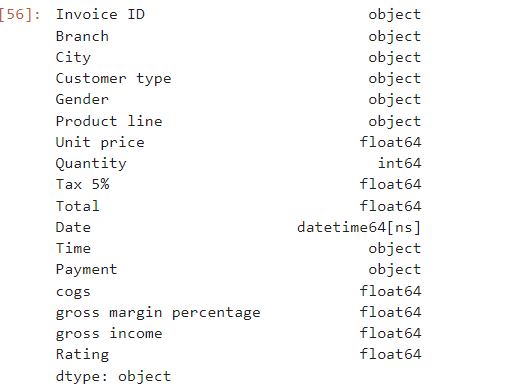Click the Time column name
Viewport: 517px width, 391px height.
tap(73, 248)
